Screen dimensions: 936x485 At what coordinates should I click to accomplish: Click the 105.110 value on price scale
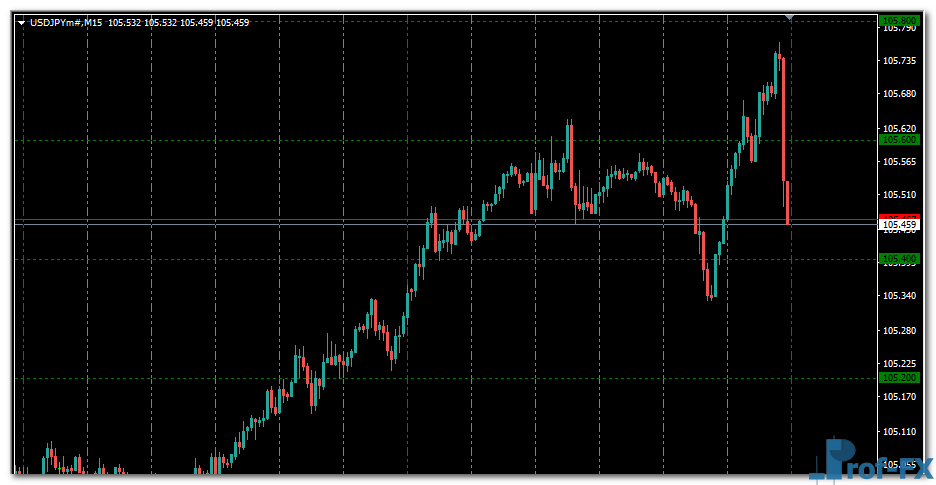point(900,432)
